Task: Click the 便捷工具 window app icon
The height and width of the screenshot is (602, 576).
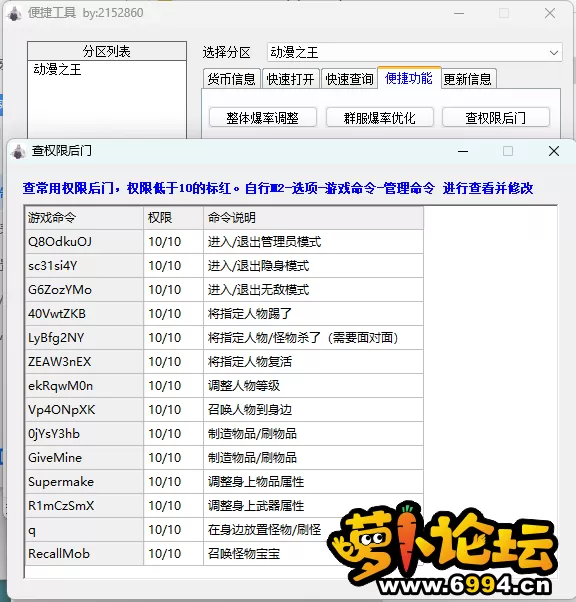Action: 15,13
